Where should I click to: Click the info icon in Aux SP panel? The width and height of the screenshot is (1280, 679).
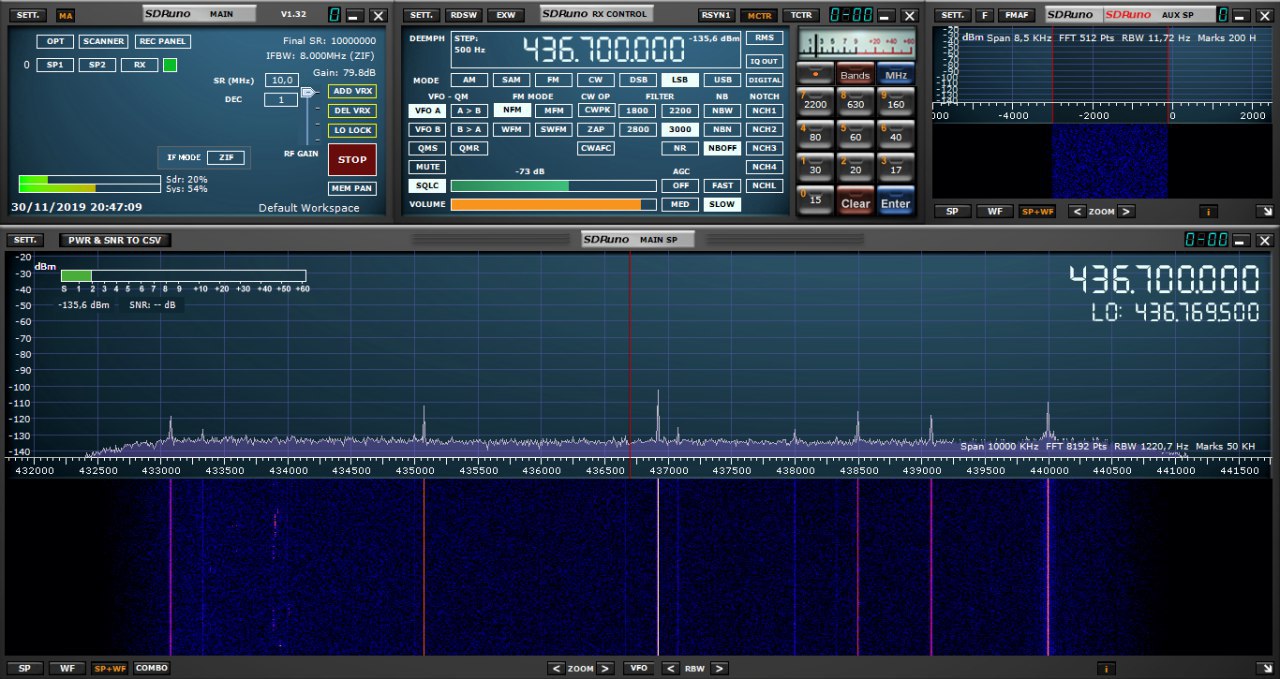coord(1208,211)
